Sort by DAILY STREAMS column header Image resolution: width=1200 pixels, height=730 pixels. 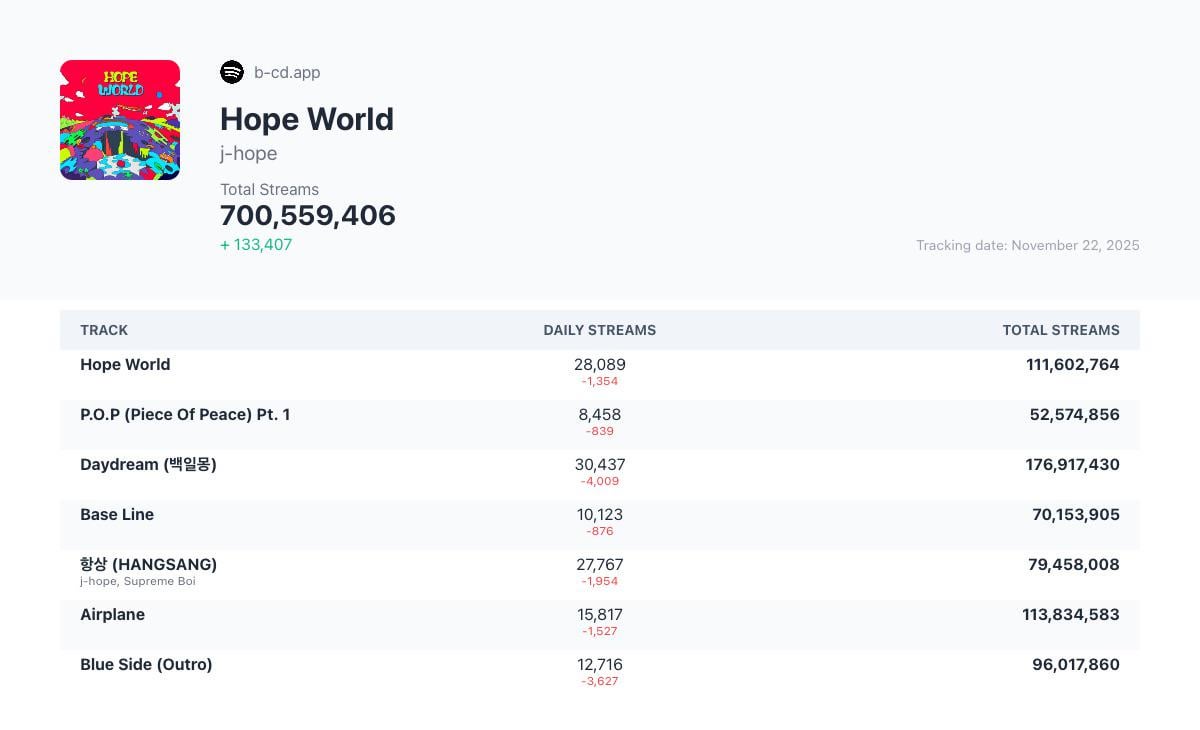599,330
